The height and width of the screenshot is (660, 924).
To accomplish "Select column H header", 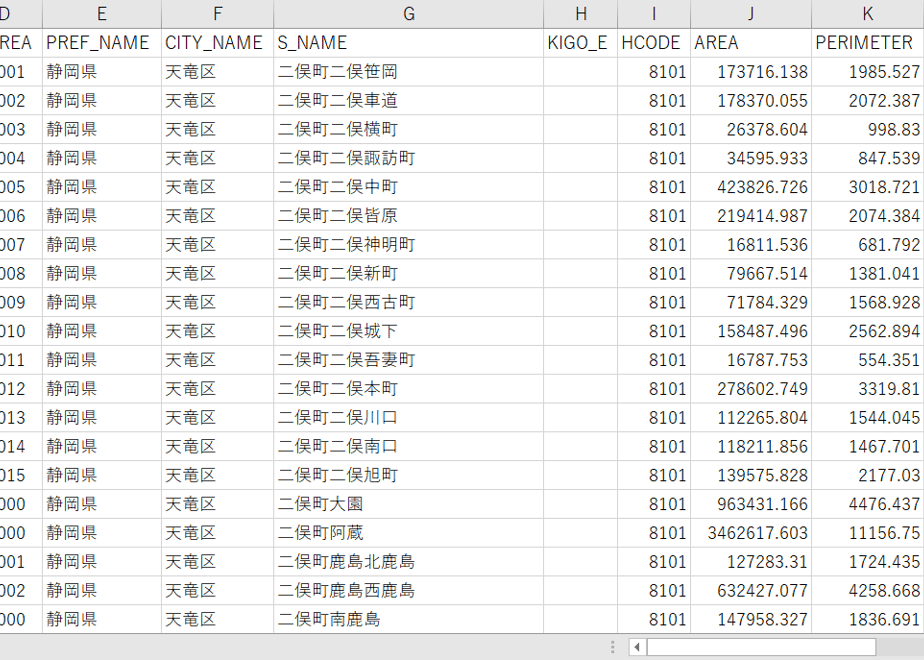I will coord(580,14).
